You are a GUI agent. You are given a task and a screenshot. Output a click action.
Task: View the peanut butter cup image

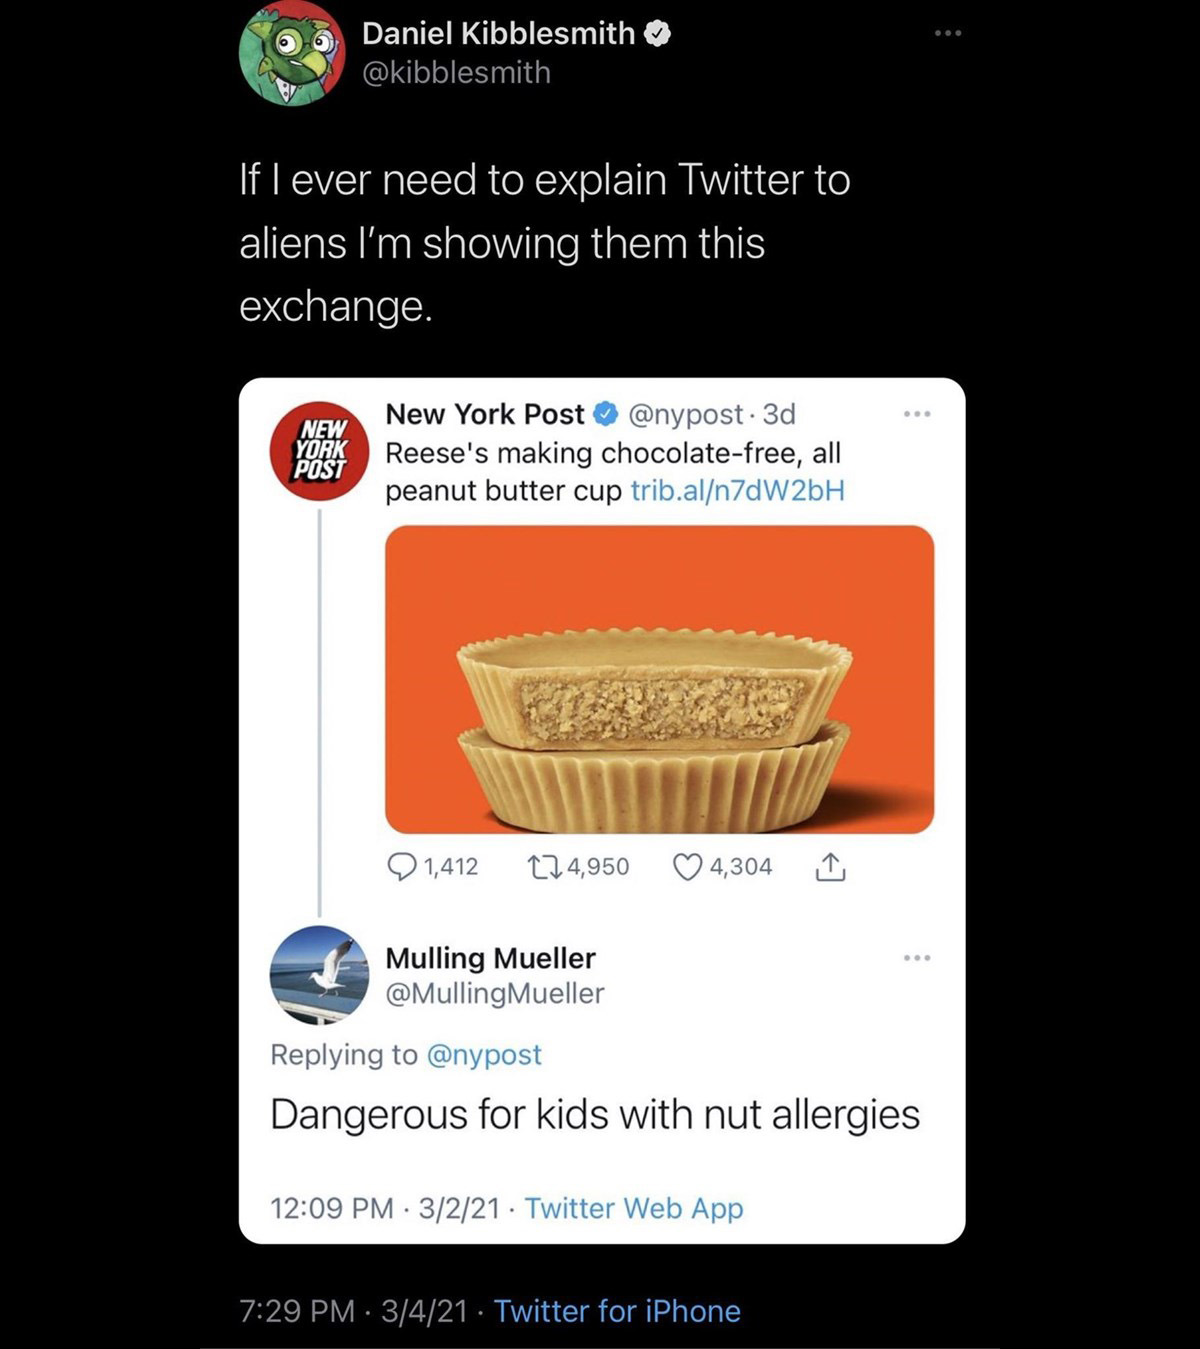[x=659, y=679]
